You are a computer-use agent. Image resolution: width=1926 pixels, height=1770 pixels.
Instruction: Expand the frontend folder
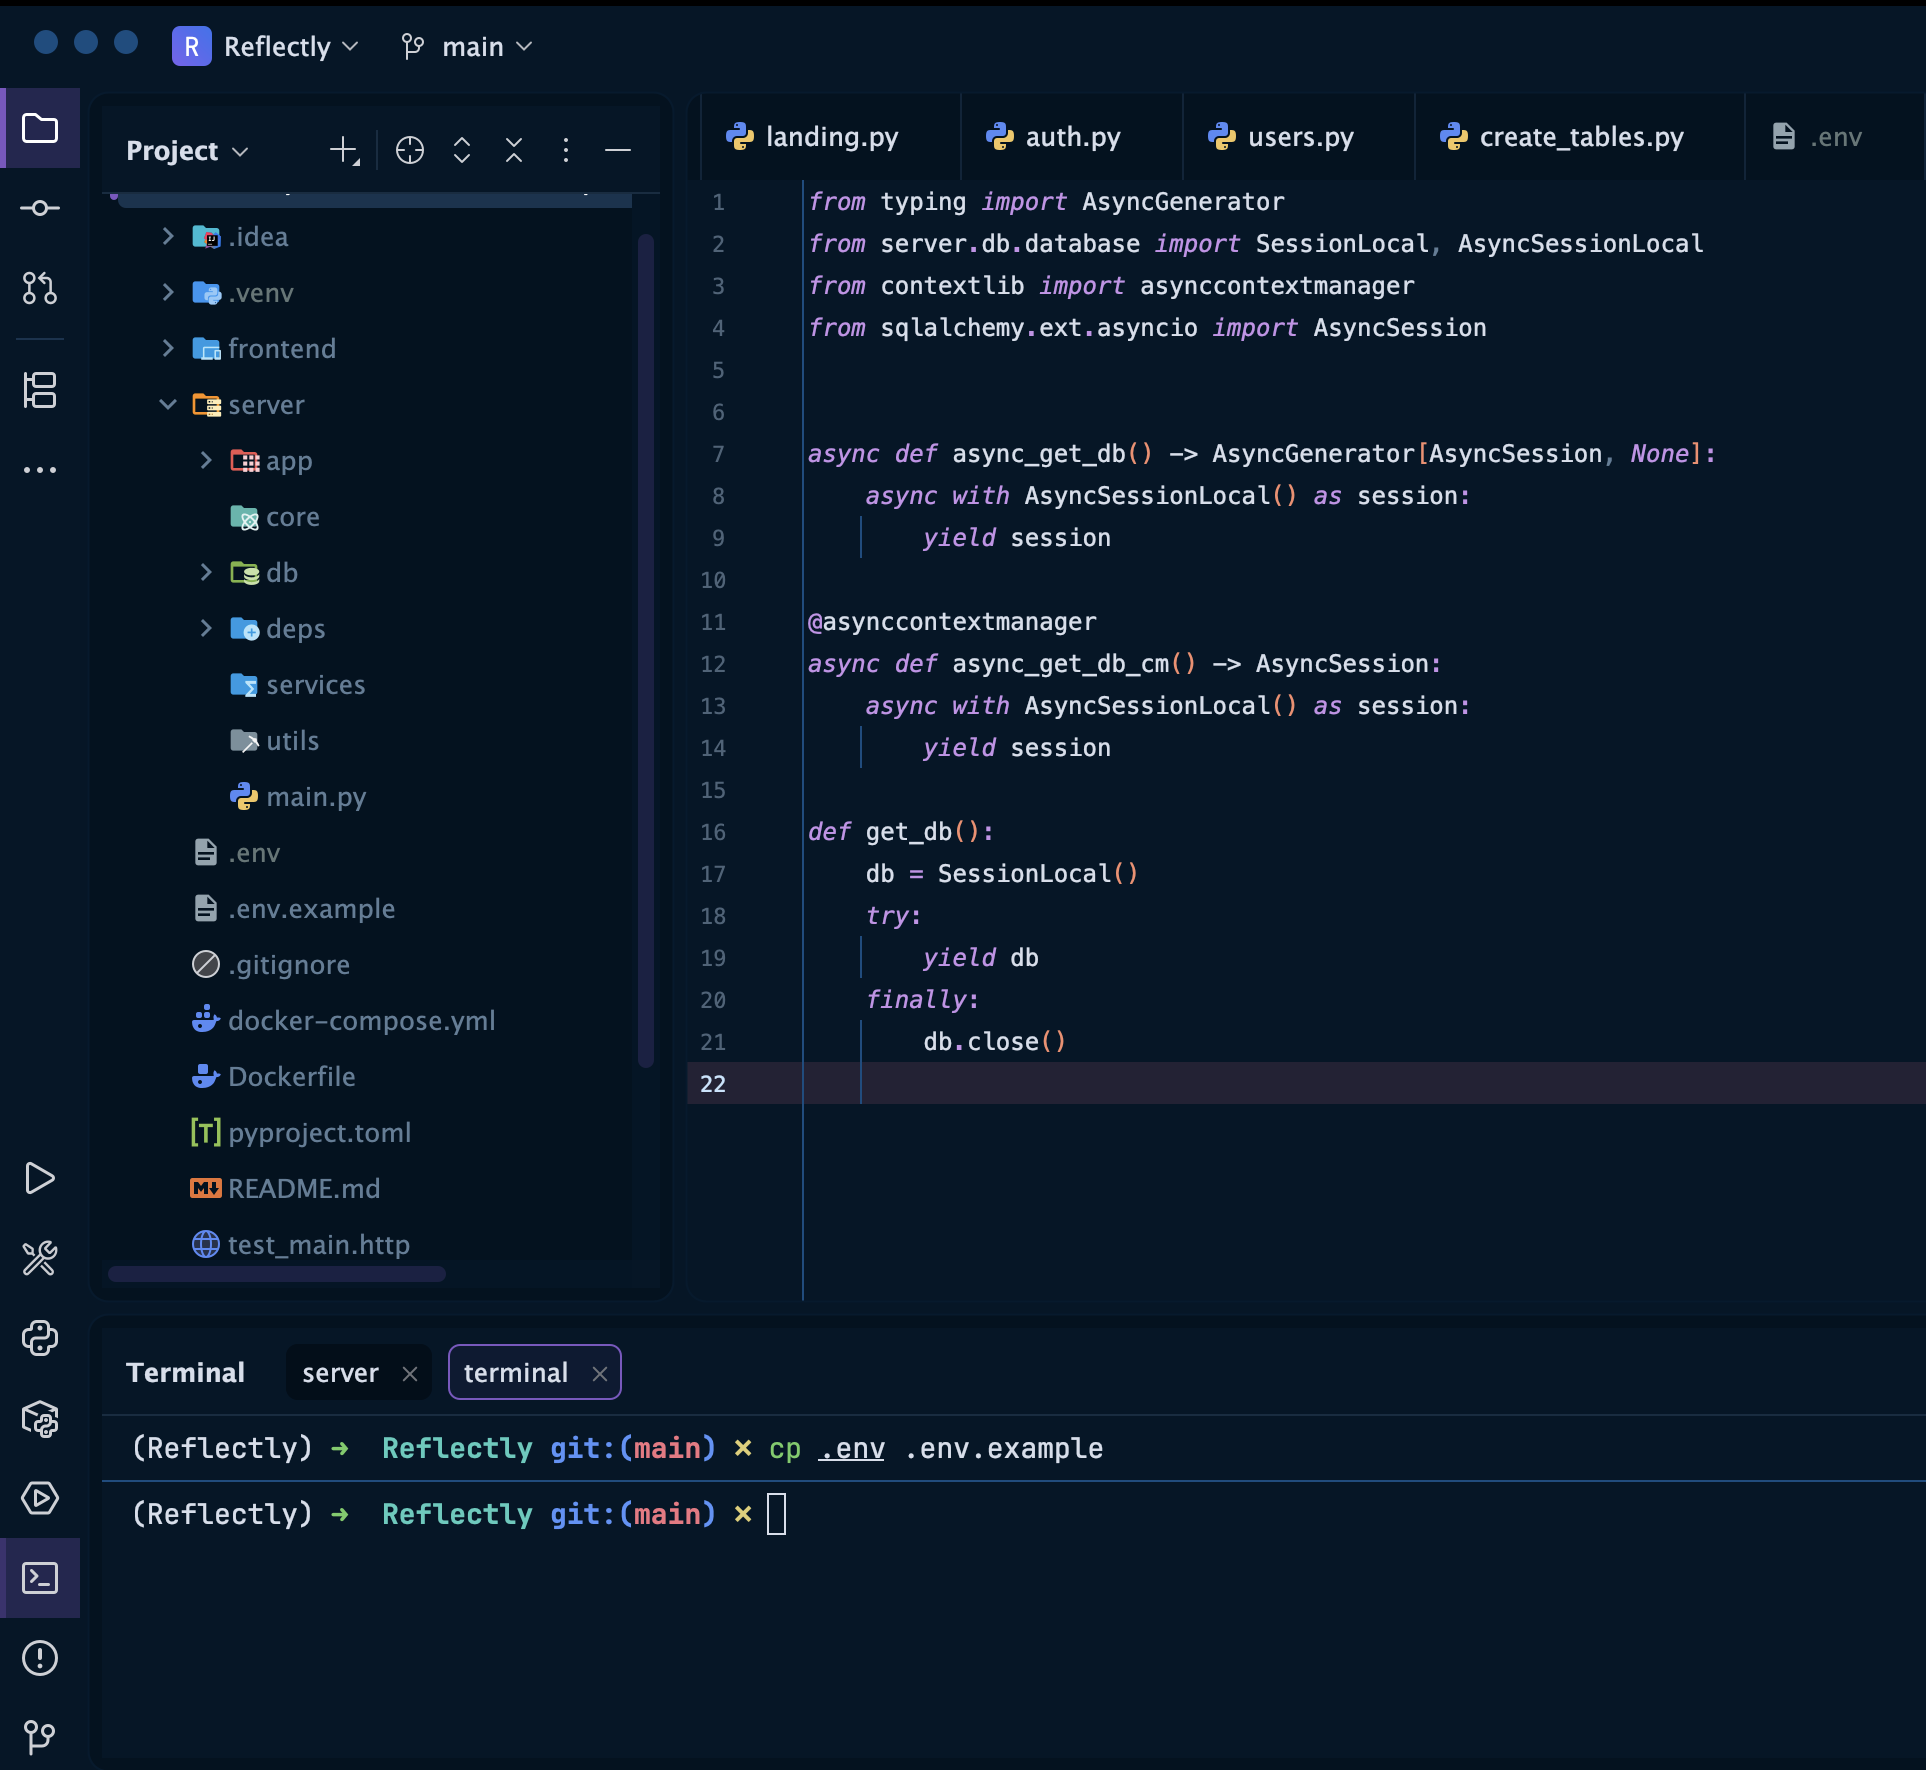(x=168, y=348)
